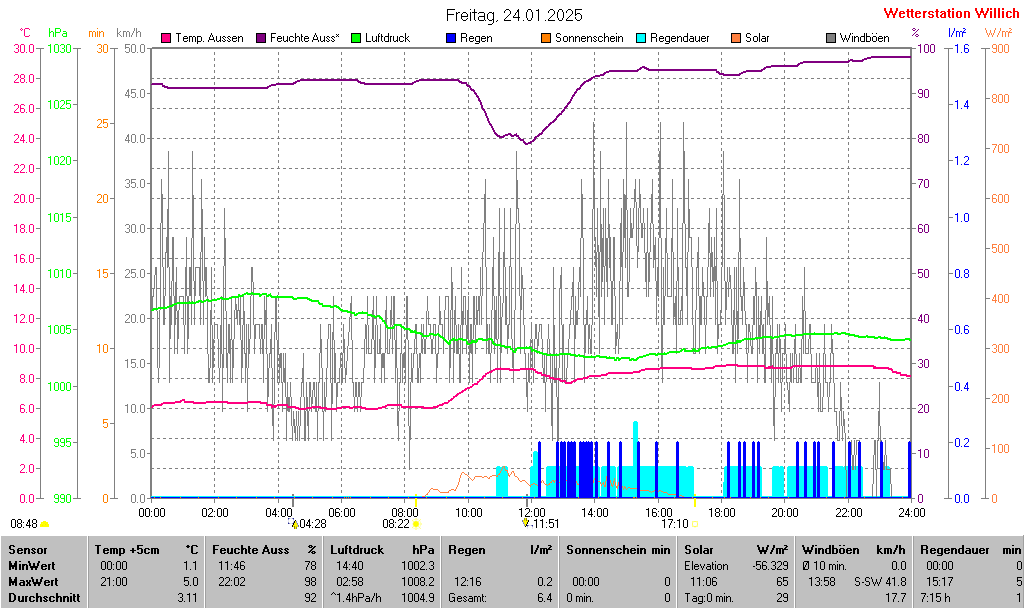Click the solar maximum value 65
Image resolution: width=1024 pixels, height=608 pixels.
(x=782, y=581)
